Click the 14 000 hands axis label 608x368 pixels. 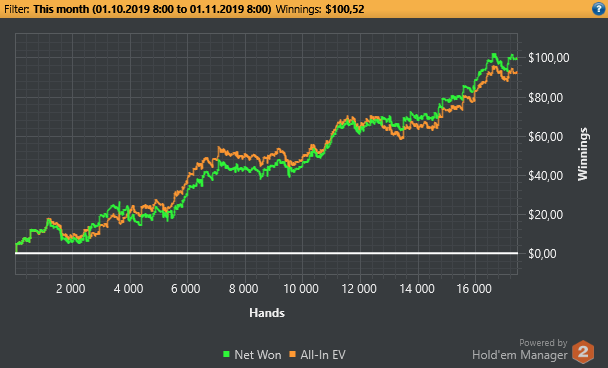(417, 289)
